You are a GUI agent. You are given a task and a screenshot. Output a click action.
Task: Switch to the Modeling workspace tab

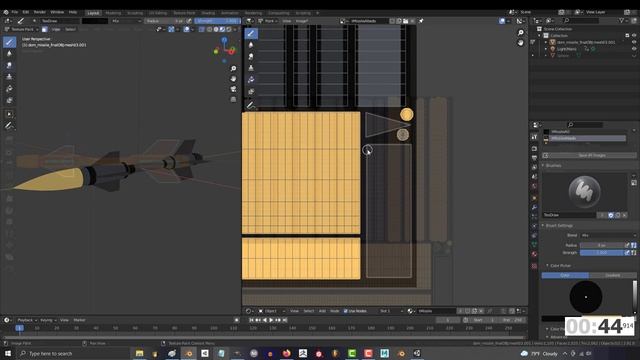113,13
